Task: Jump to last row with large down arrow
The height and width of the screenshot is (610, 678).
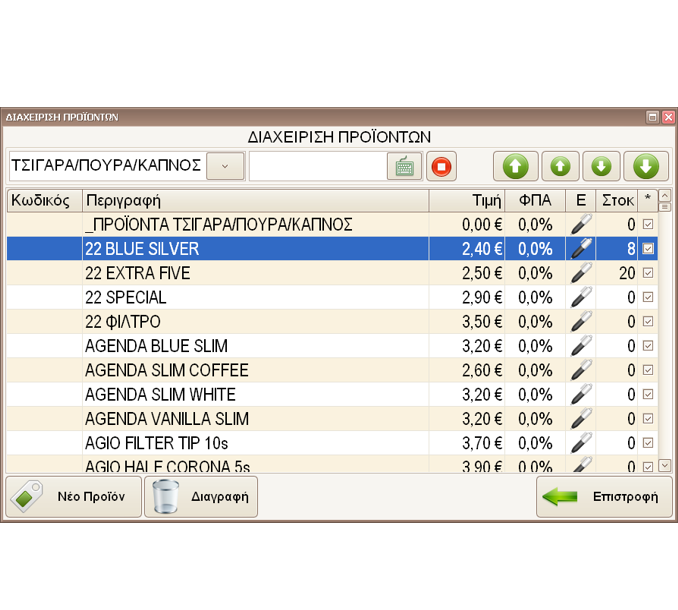Action: pyautogui.click(x=646, y=166)
